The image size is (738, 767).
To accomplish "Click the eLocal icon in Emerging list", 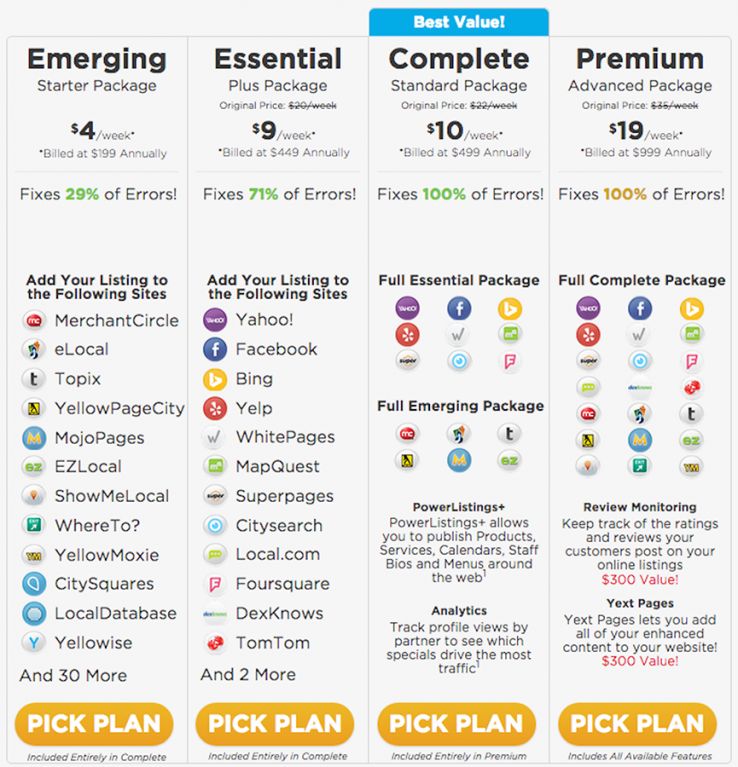I will (34, 350).
